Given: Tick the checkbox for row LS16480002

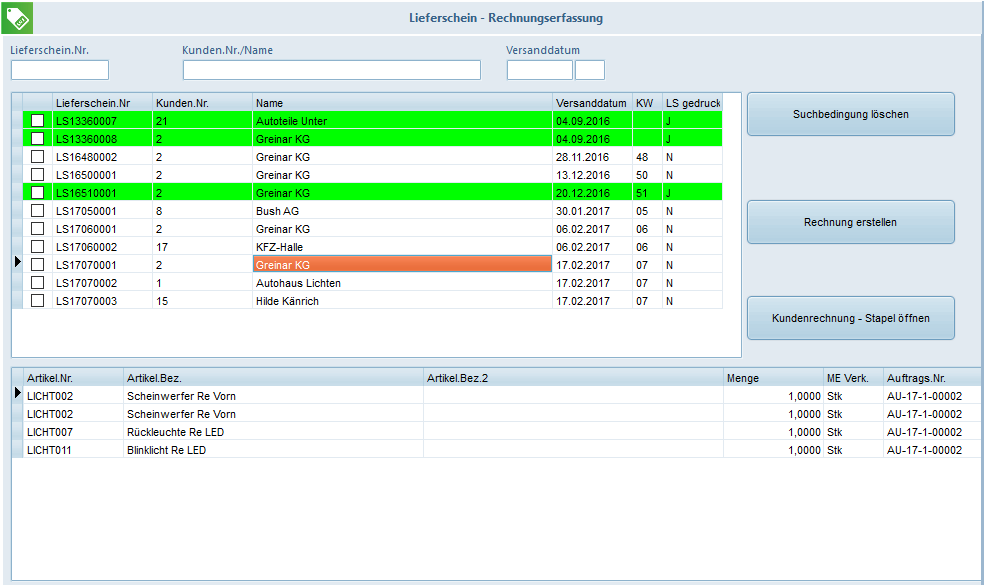Looking at the screenshot, I should 38,157.
